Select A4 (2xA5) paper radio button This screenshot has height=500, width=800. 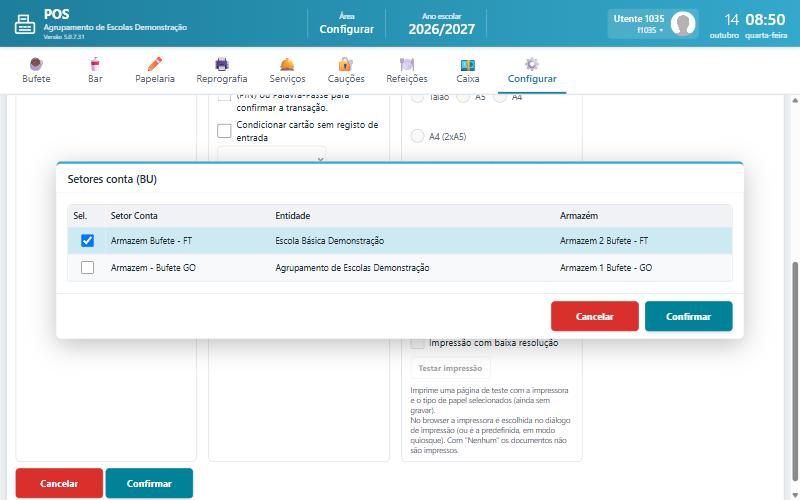pyautogui.click(x=417, y=136)
